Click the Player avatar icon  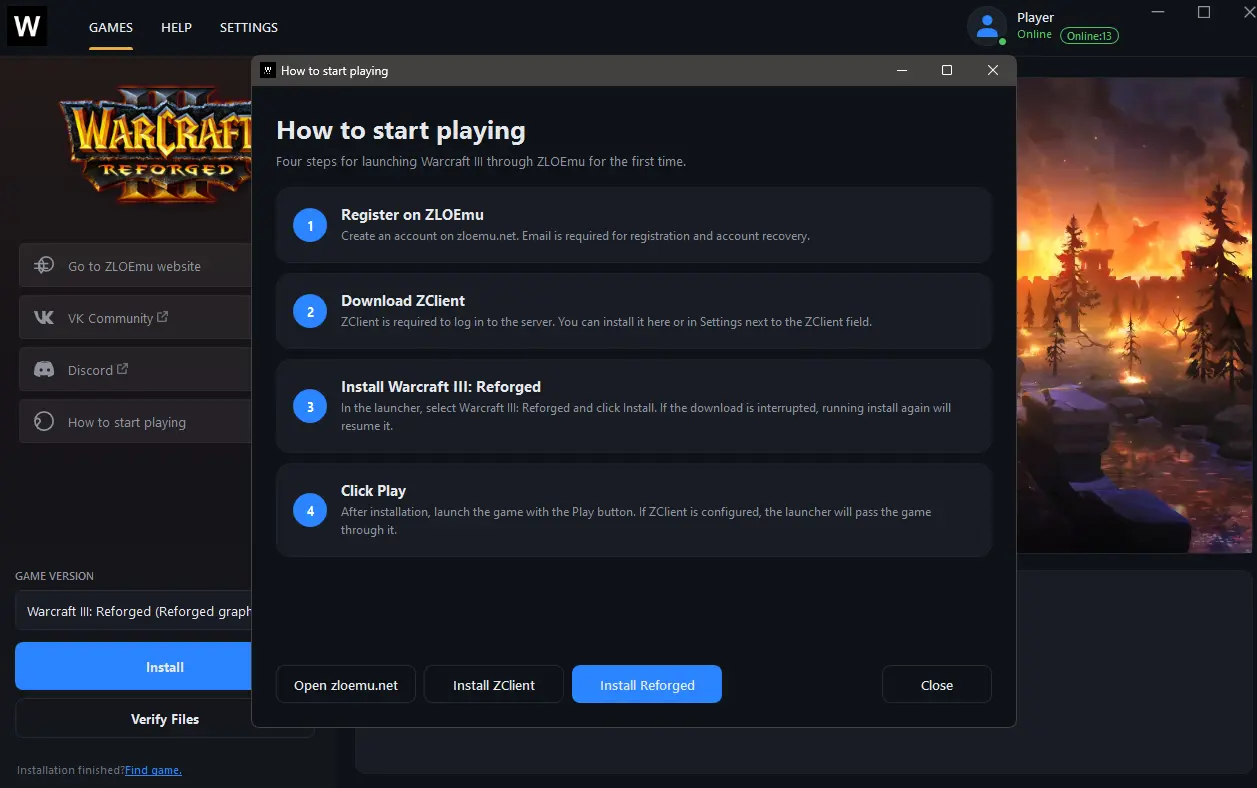(x=987, y=27)
